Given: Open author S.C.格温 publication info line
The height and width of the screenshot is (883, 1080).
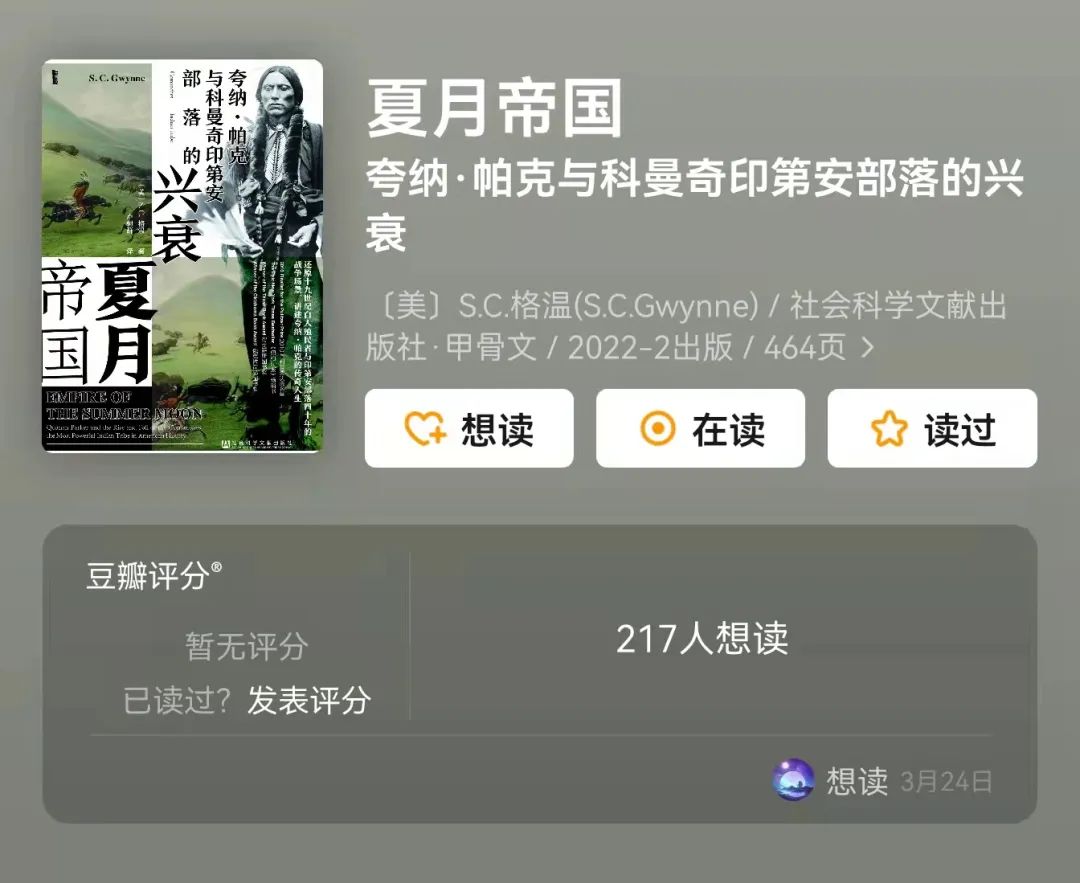Looking at the screenshot, I should [x=687, y=326].
